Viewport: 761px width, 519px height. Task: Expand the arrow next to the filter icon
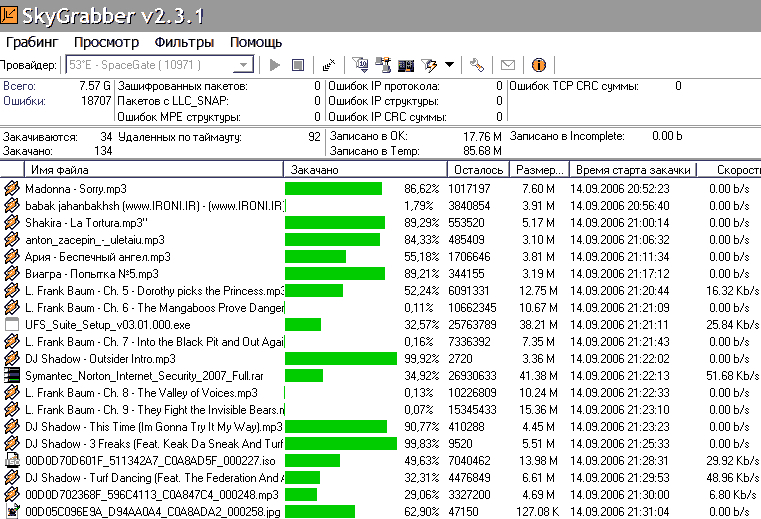tap(450, 65)
